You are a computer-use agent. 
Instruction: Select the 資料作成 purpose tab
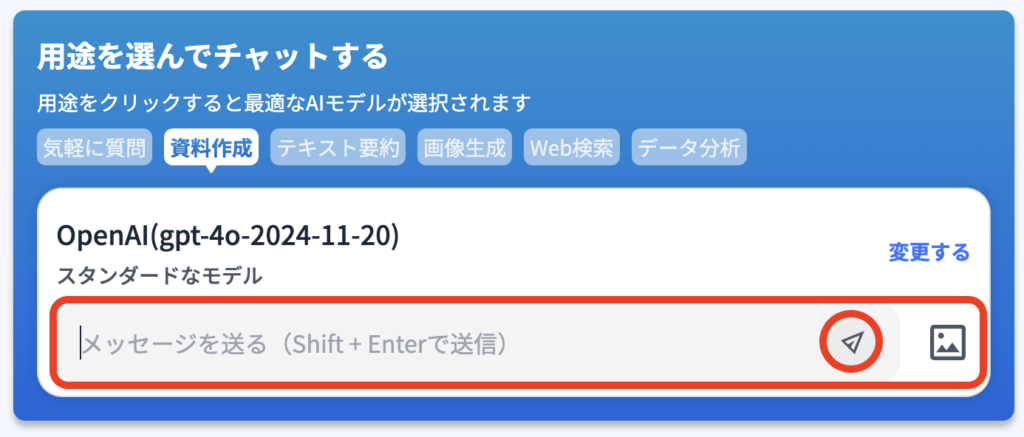[213, 149]
